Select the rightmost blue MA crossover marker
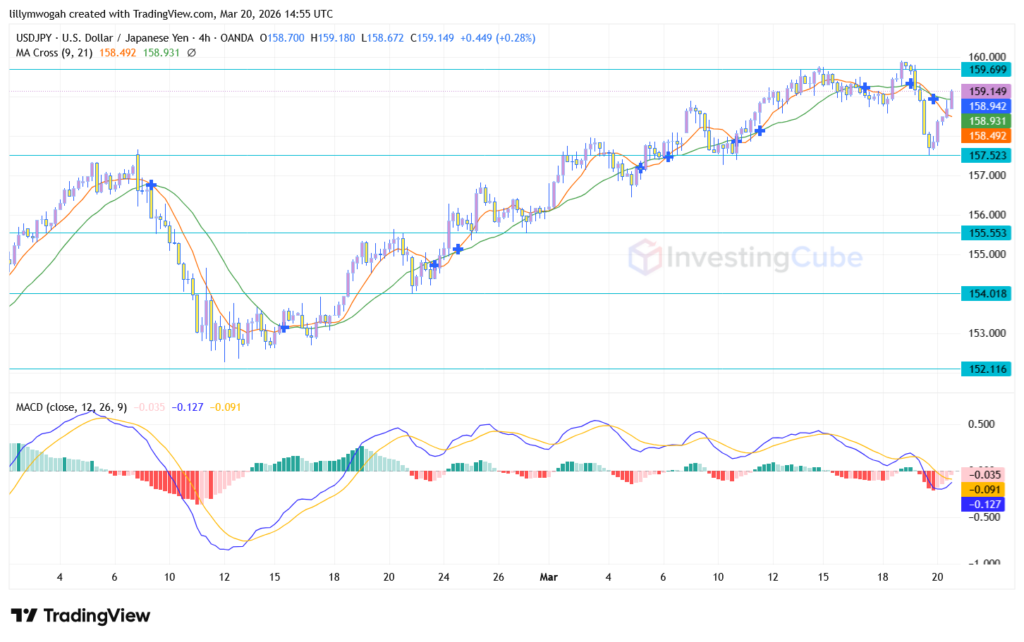The width and height of the screenshot is (1024, 642). coord(933,99)
